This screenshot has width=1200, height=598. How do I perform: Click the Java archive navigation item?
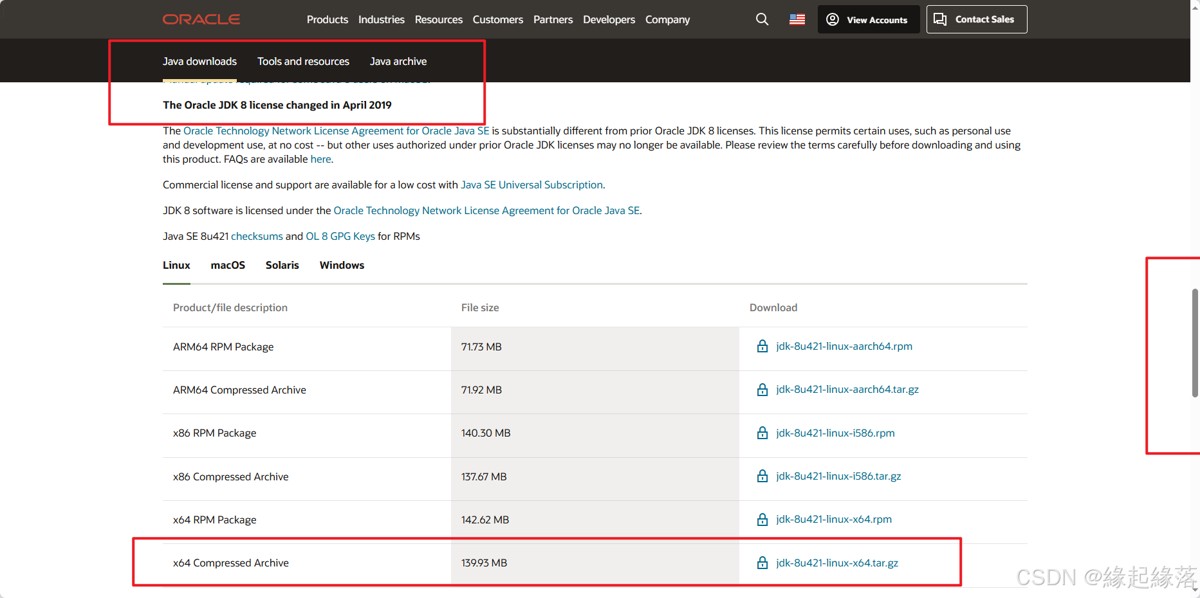(x=398, y=61)
